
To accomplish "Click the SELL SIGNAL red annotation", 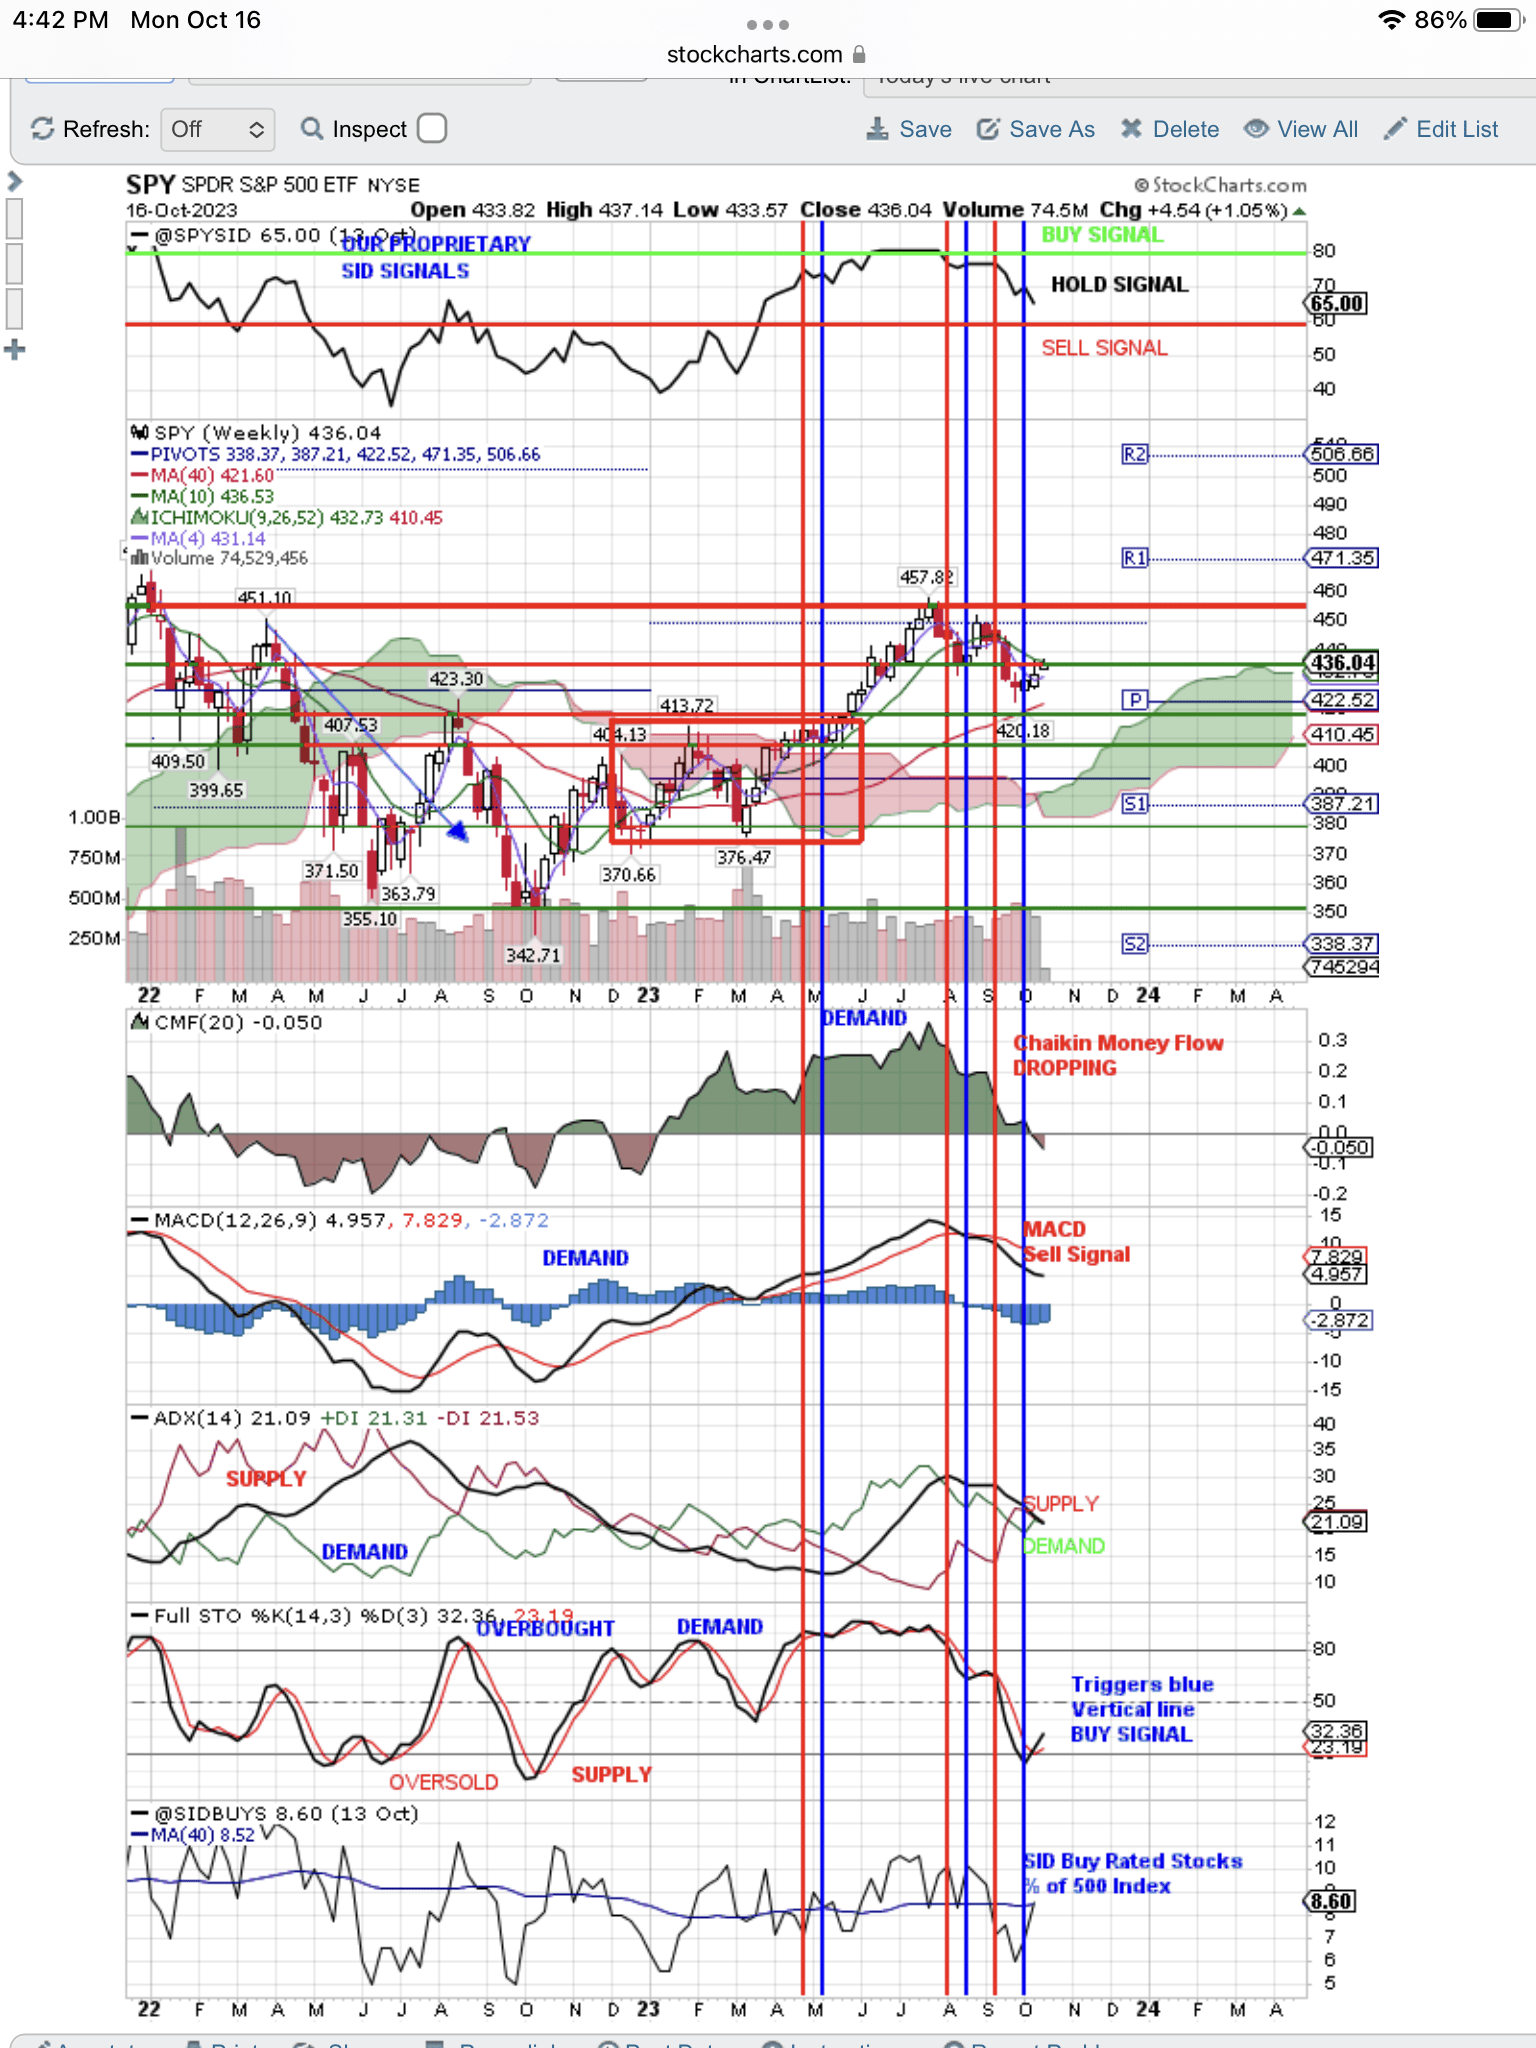I will 1104,347.
